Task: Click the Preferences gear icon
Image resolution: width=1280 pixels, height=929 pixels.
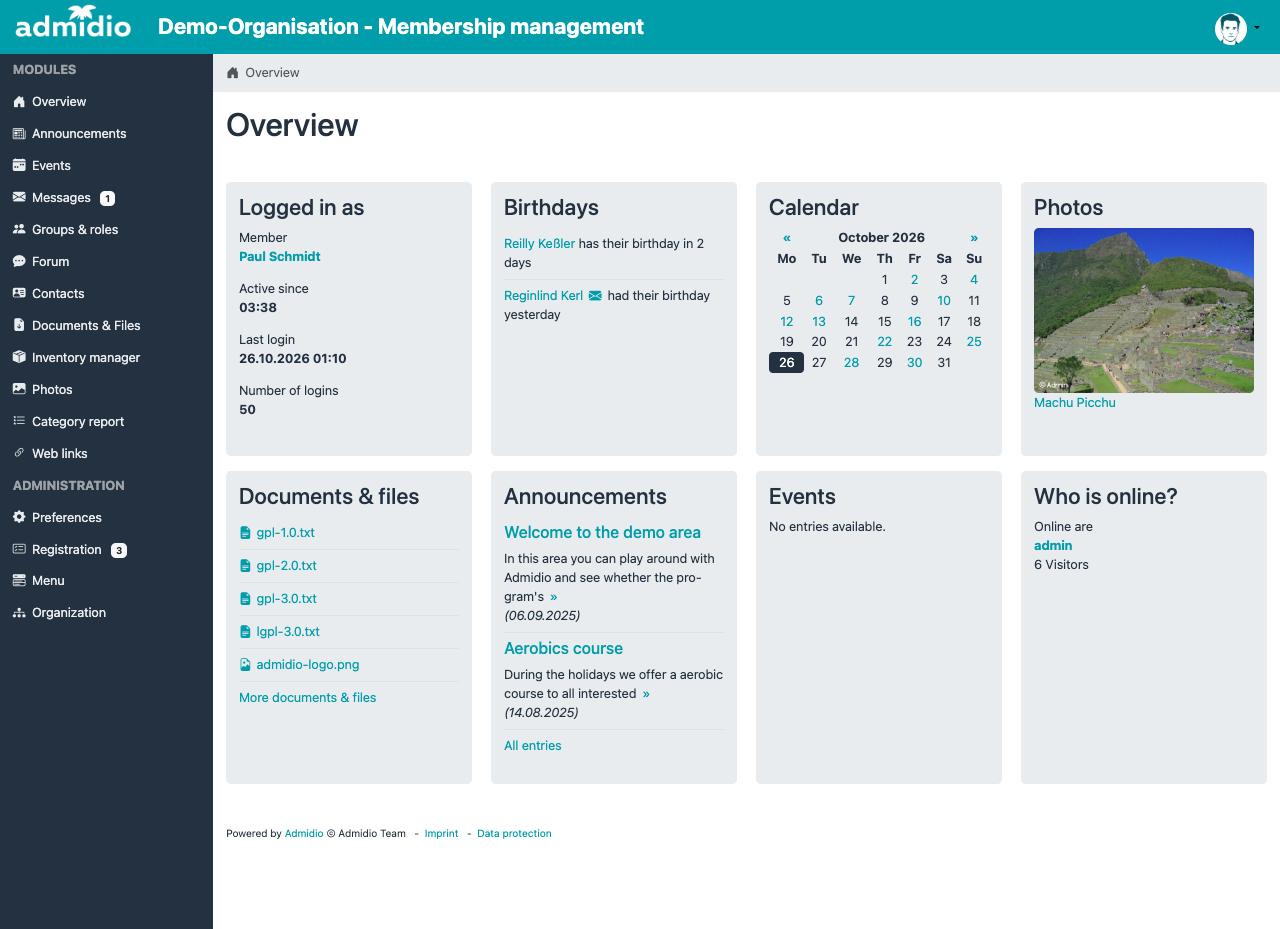Action: tap(19, 518)
